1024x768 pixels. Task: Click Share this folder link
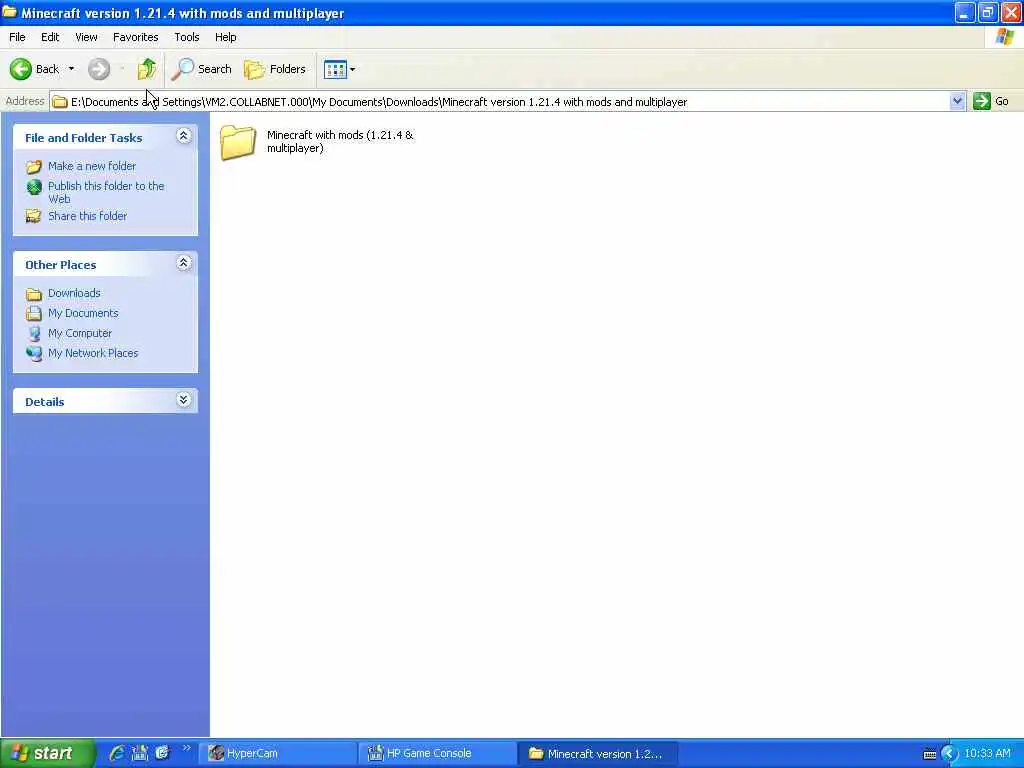coord(88,216)
